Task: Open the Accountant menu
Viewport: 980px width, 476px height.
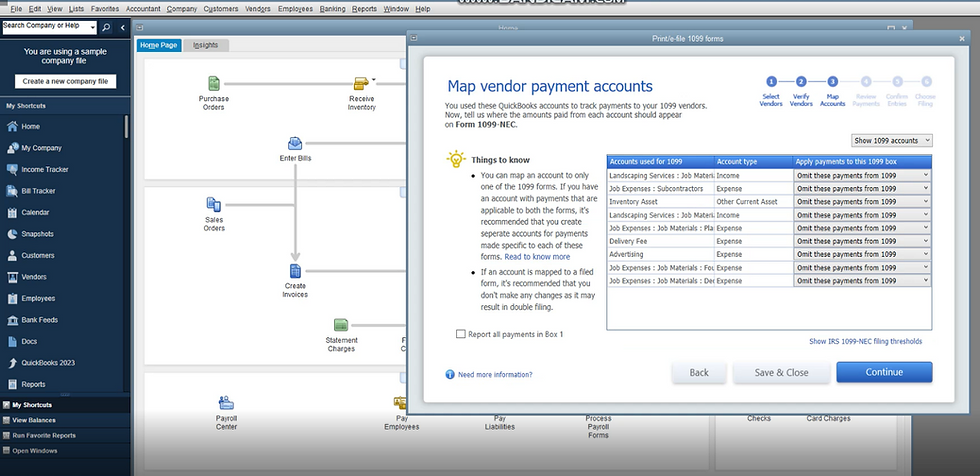Action: pos(143,9)
